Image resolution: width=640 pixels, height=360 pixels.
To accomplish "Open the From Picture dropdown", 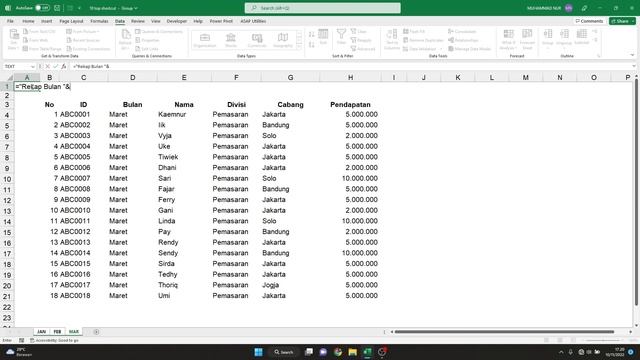I will pos(84,31).
